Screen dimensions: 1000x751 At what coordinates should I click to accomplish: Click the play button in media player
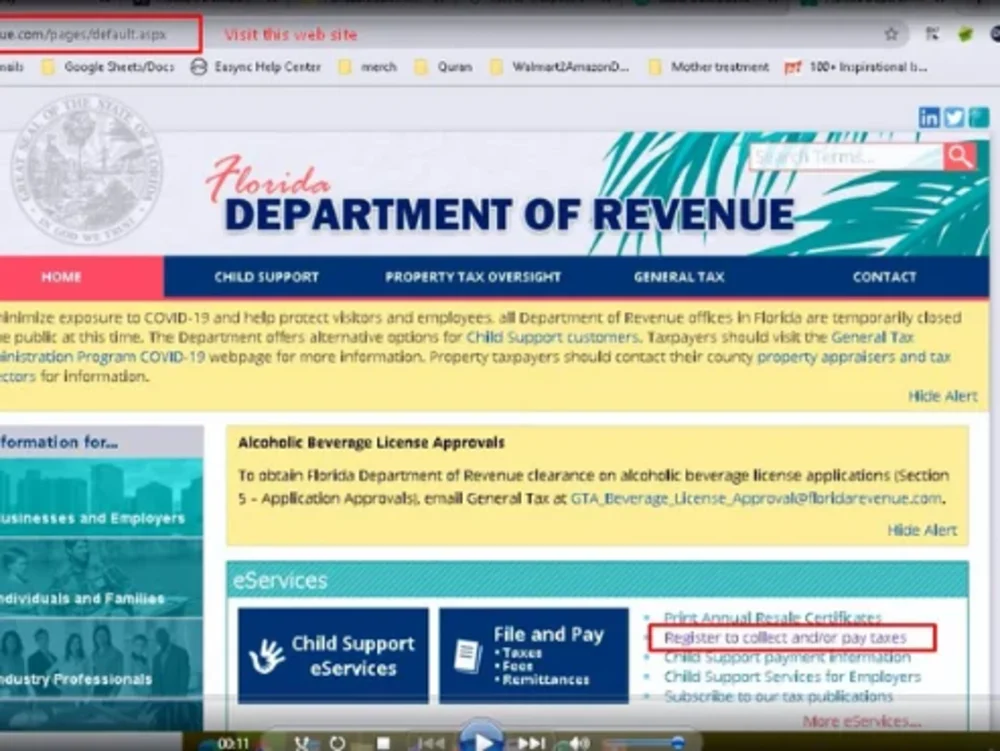tap(482, 740)
